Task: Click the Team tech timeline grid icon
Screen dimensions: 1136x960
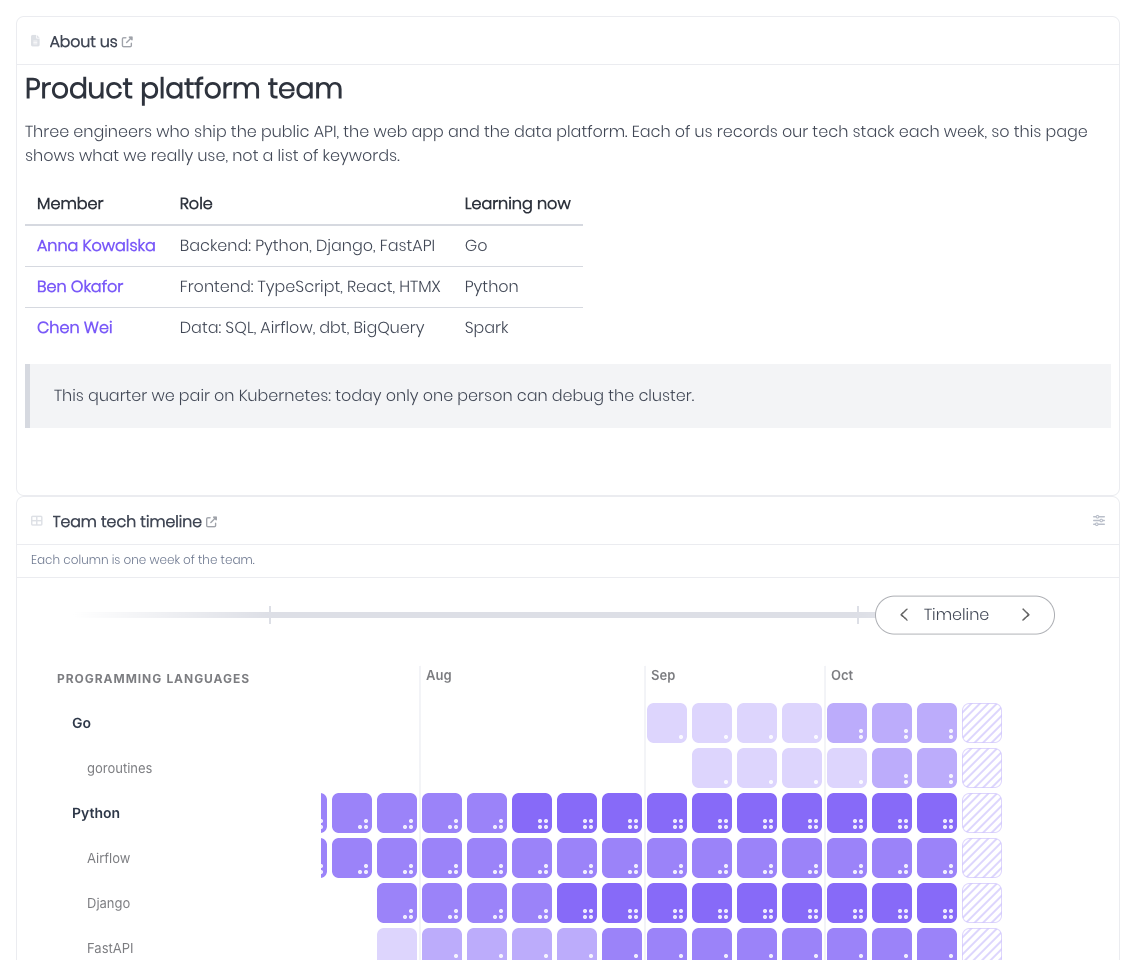Action: 37,521
